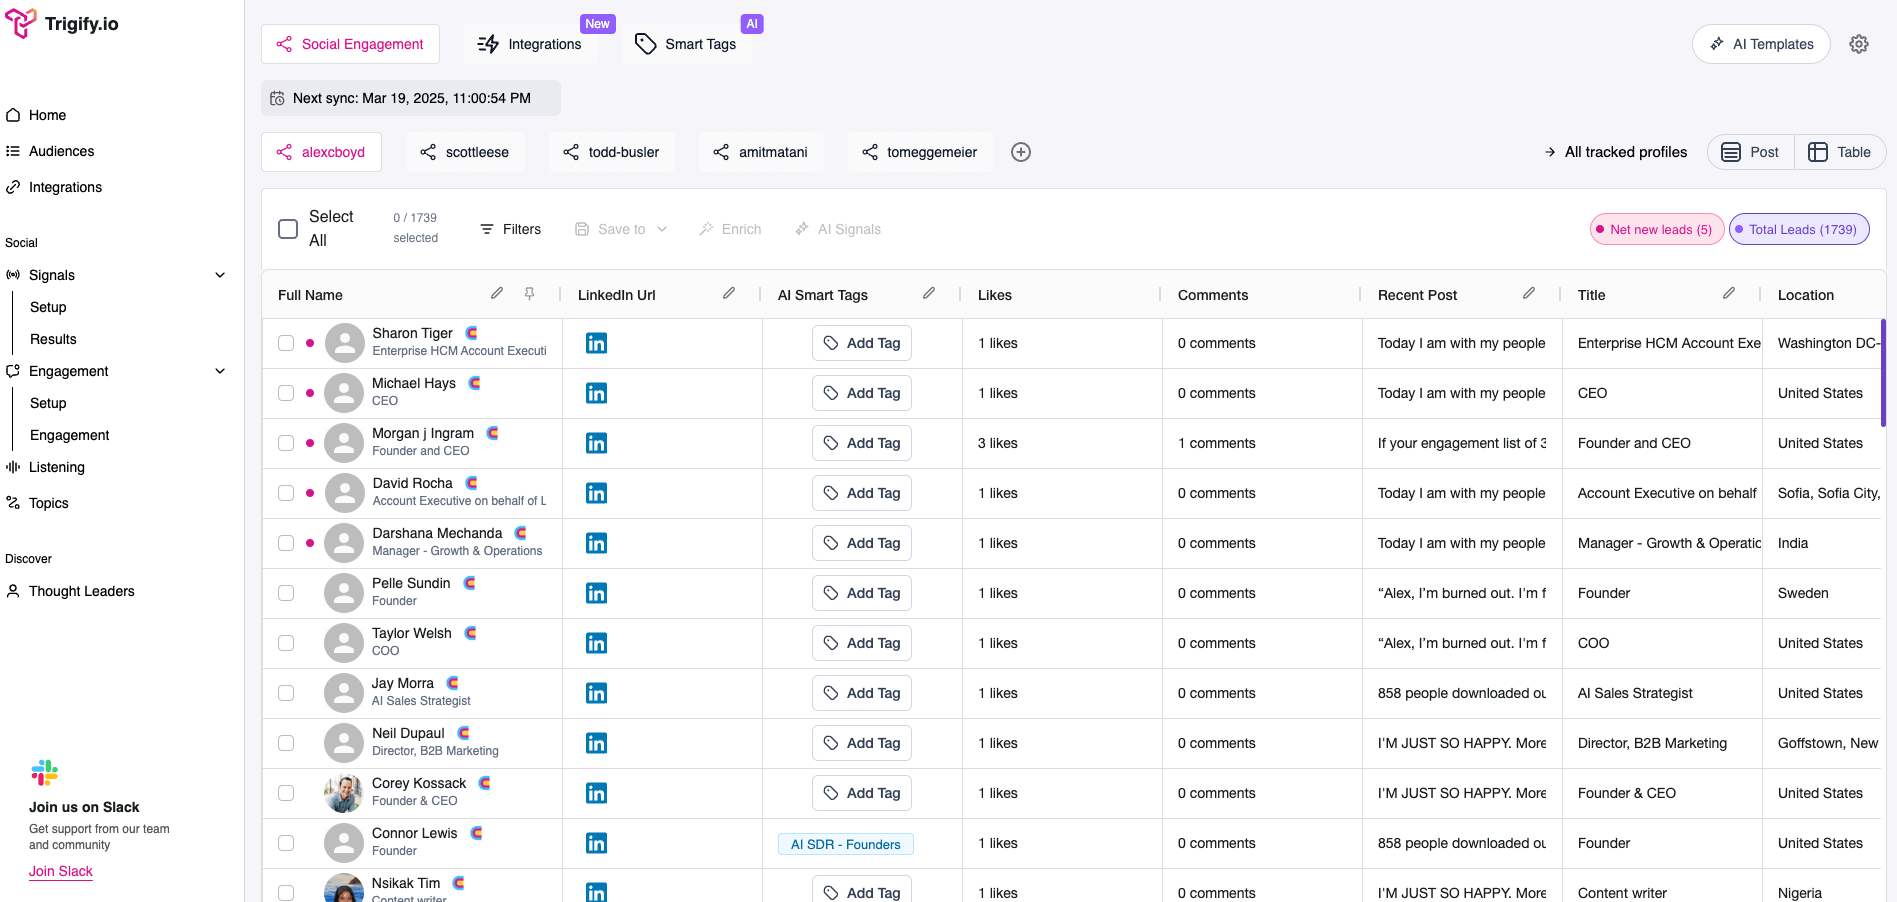Screen dimensions: 1897x902
Task: Edit the Title column pencil icon
Action: 1729,293
